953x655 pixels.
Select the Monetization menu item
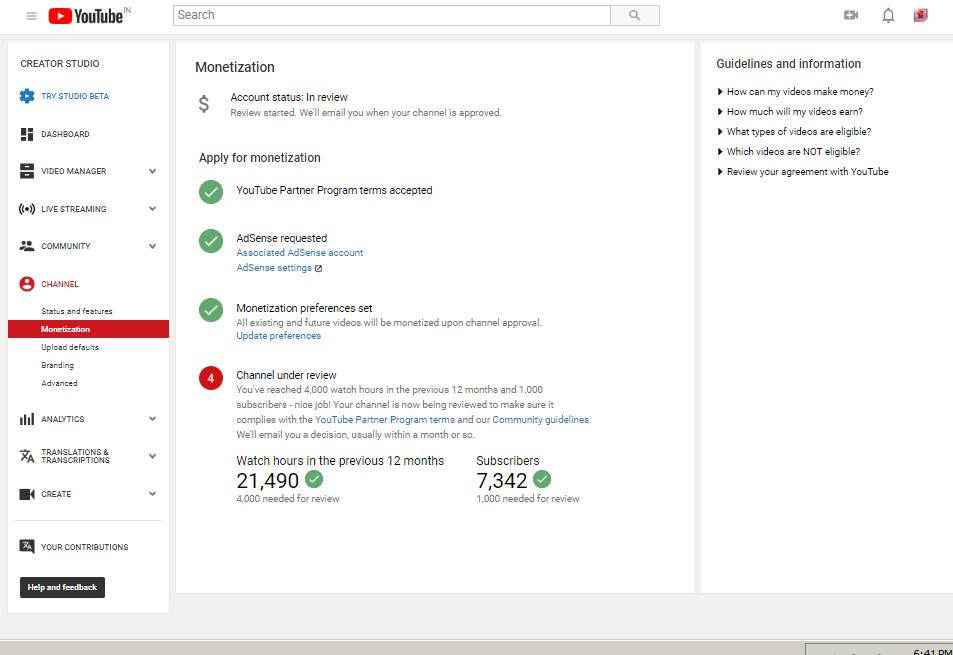click(x=88, y=329)
